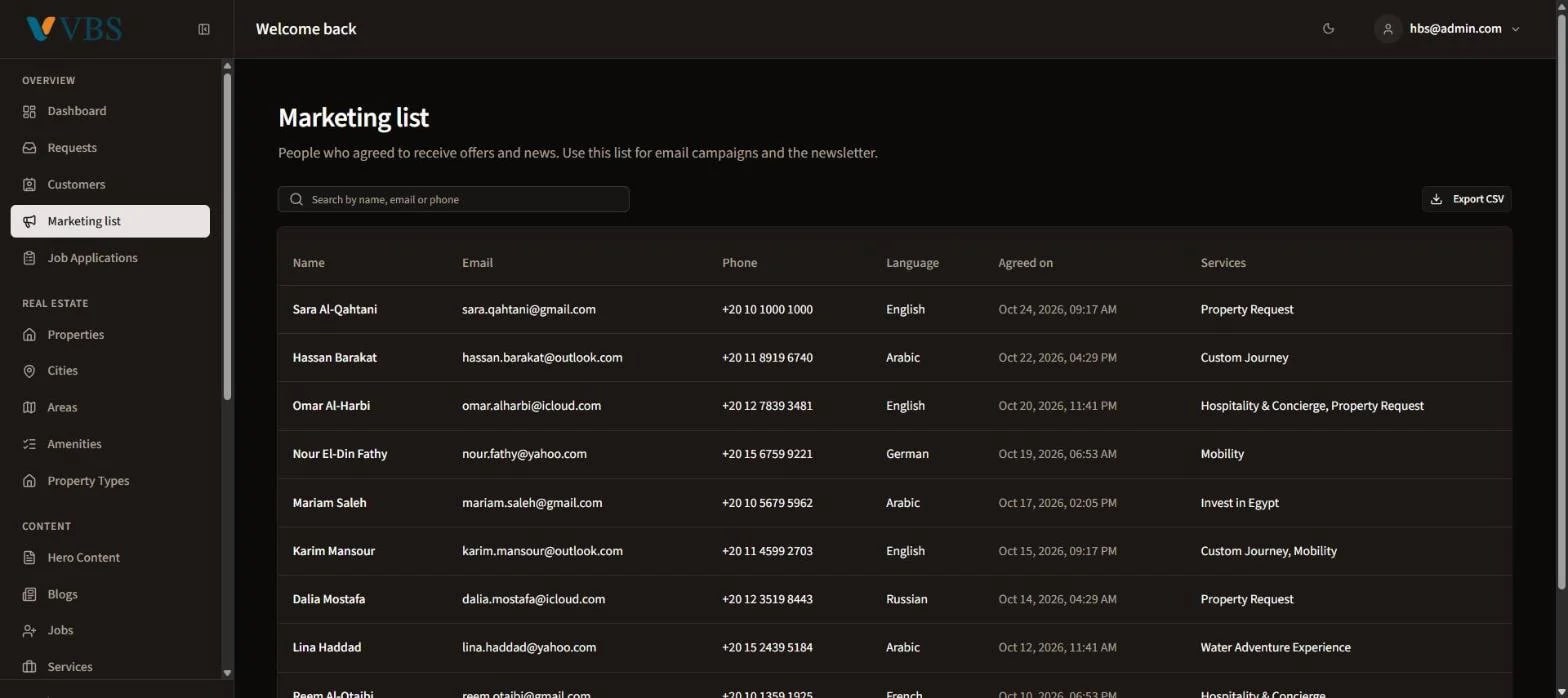The width and height of the screenshot is (1568, 698).
Task: Click the Property Types house icon
Action: click(x=29, y=481)
